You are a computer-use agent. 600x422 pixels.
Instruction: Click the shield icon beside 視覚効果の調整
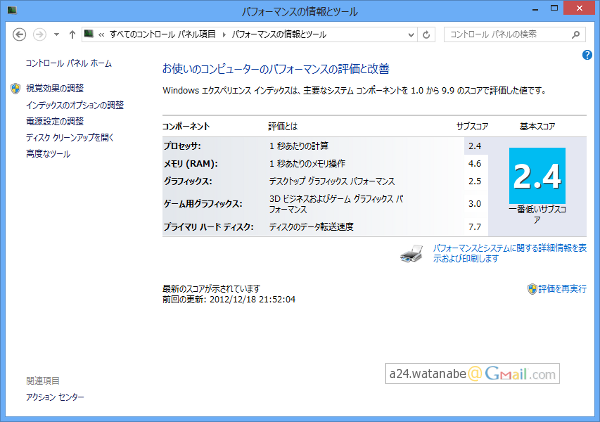[x=15, y=89]
